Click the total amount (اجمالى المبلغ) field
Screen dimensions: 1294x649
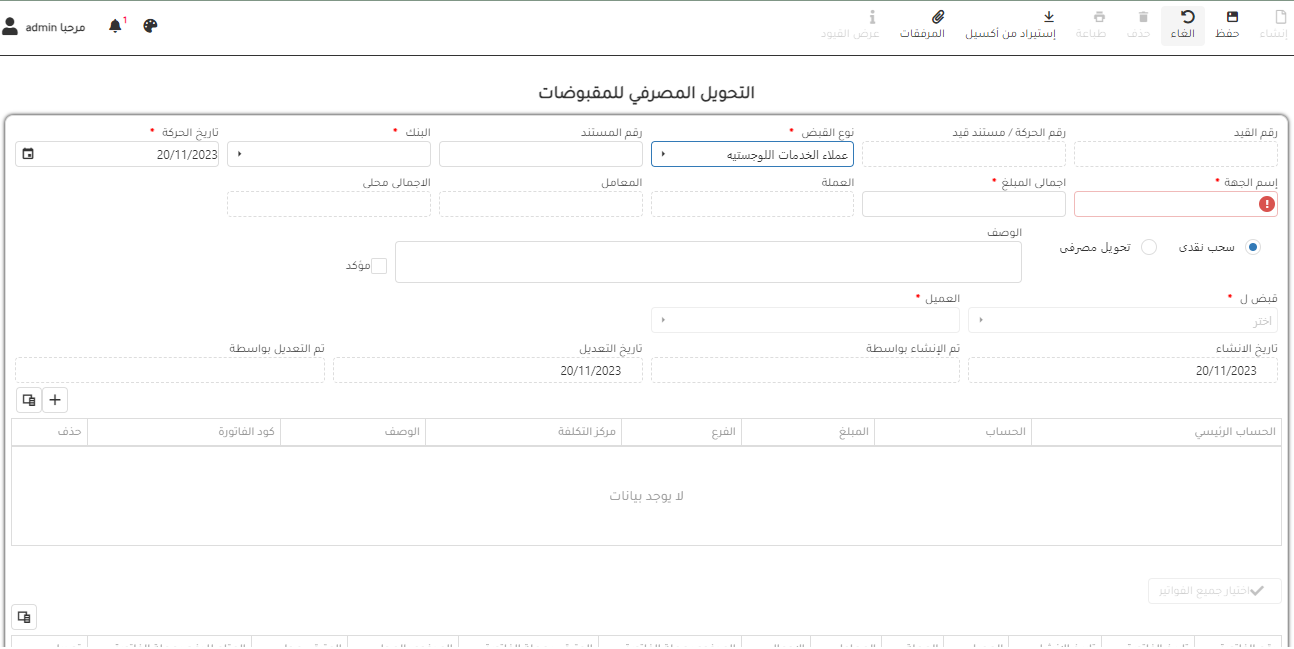[963, 204]
